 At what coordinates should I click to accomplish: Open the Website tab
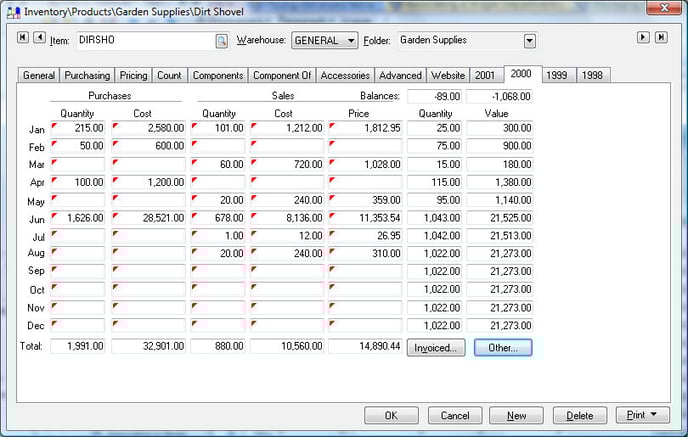tap(448, 75)
